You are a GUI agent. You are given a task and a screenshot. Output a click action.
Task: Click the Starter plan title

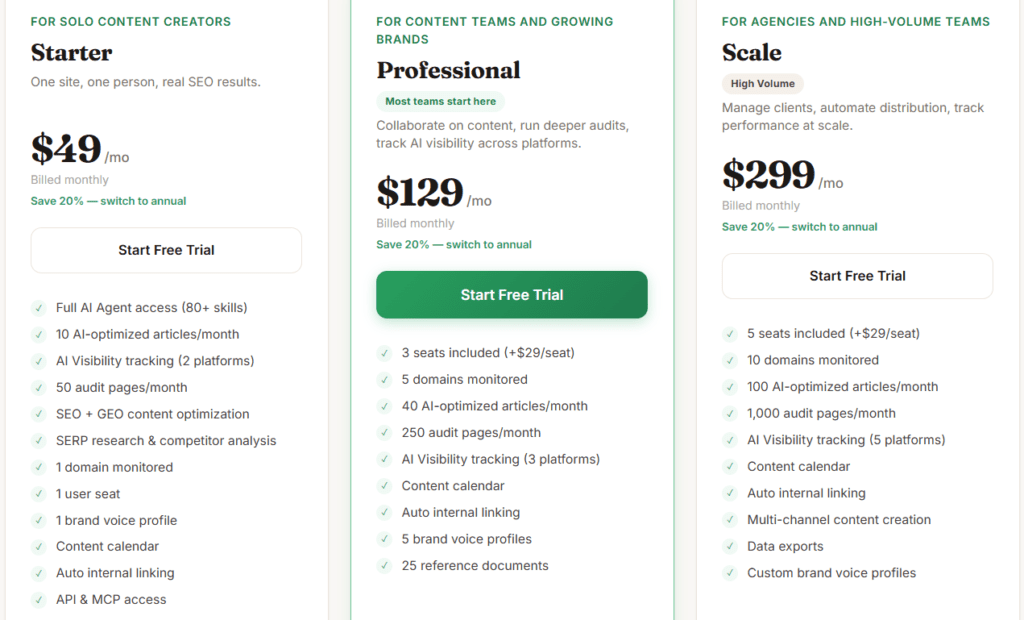(71, 52)
